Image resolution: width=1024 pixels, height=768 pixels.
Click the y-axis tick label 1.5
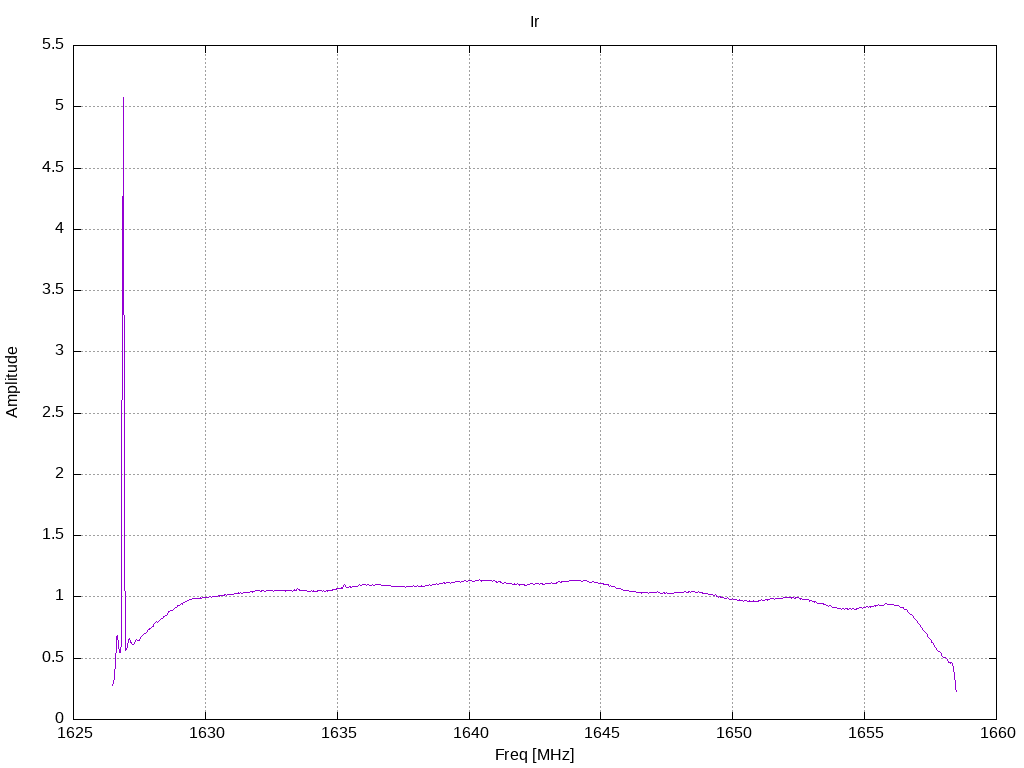53,534
